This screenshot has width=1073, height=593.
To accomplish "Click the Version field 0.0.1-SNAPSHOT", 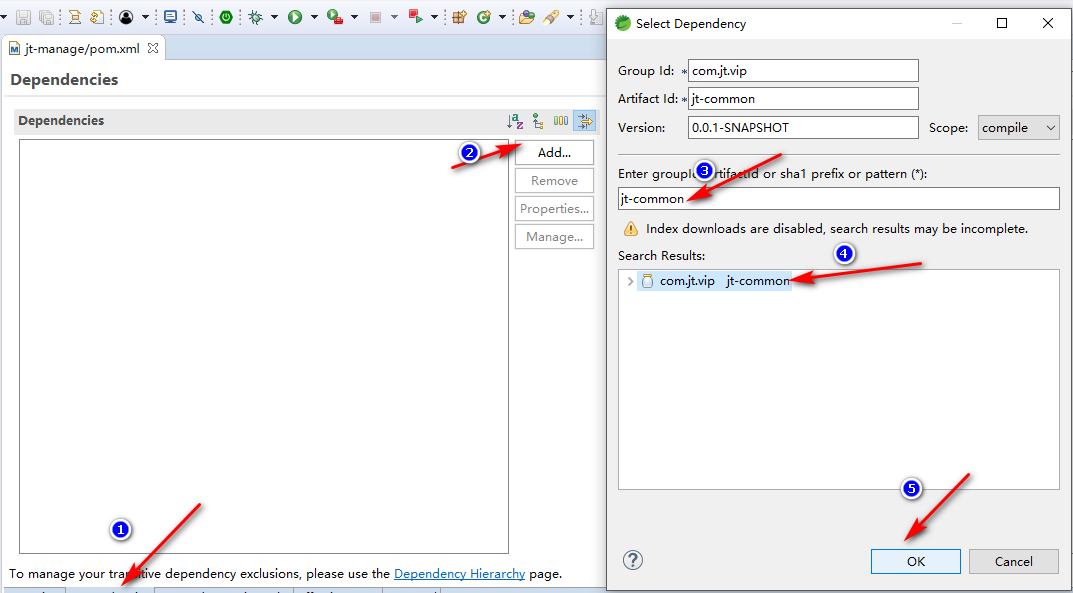I will click(x=803, y=127).
